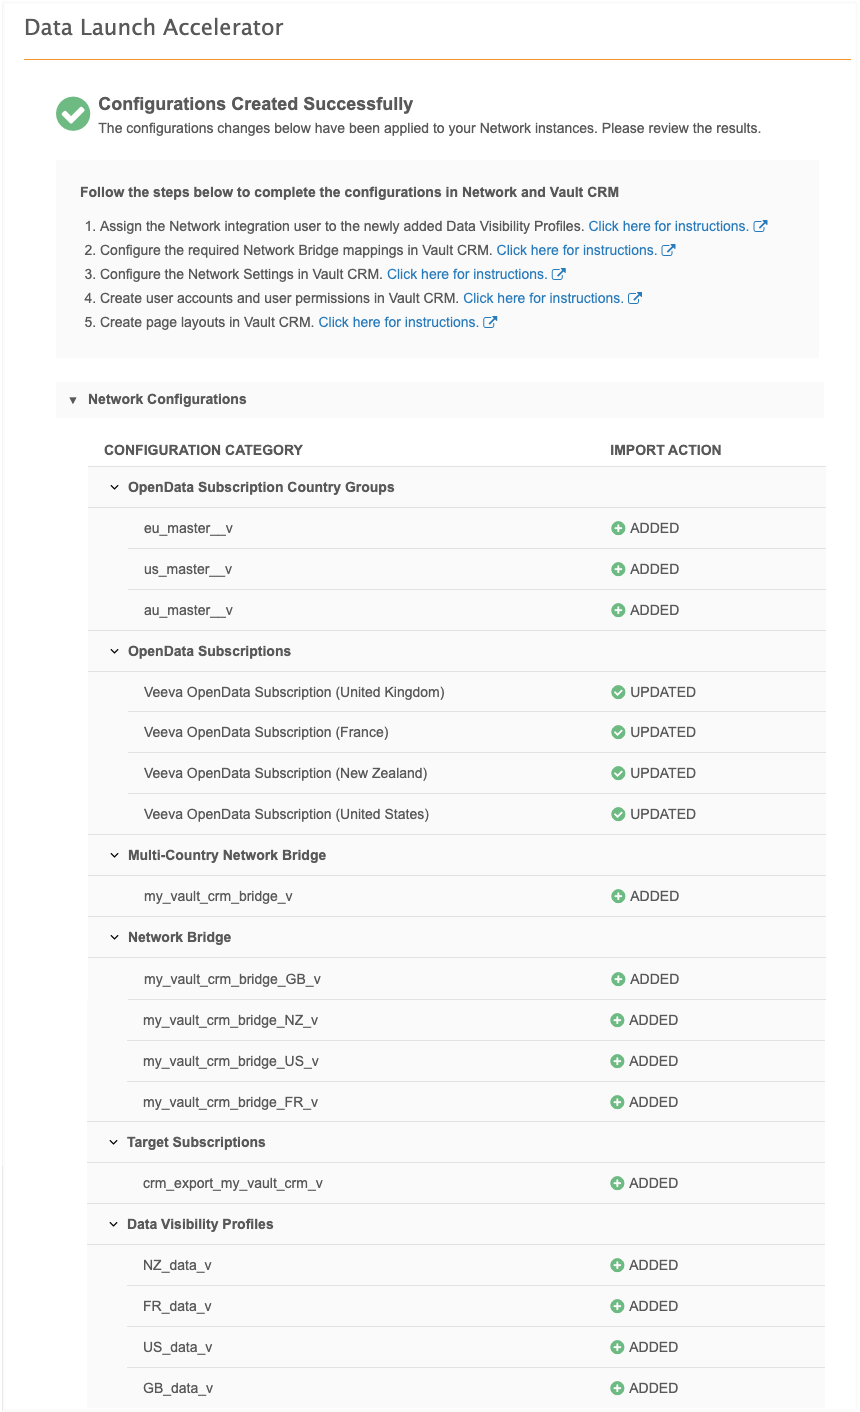Click external link icon after Network Settings instructions

[559, 274]
